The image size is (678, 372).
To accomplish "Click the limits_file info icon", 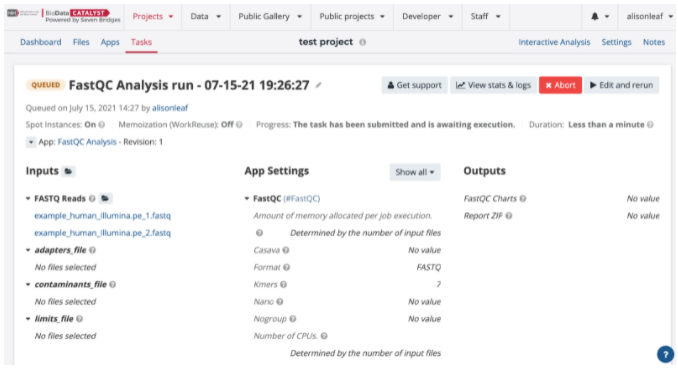I will [80, 319].
